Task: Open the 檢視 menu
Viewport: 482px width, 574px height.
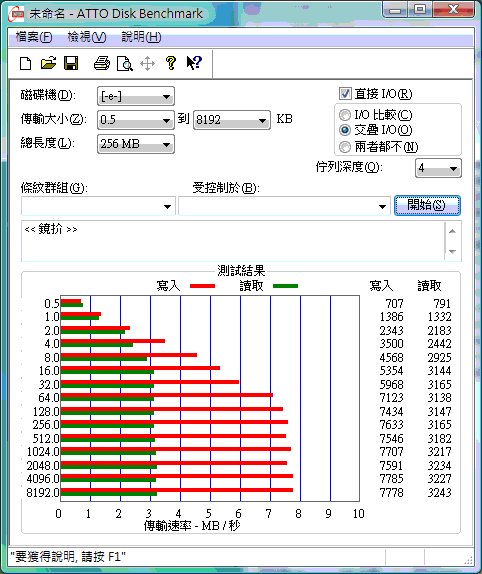Action: tap(87, 37)
